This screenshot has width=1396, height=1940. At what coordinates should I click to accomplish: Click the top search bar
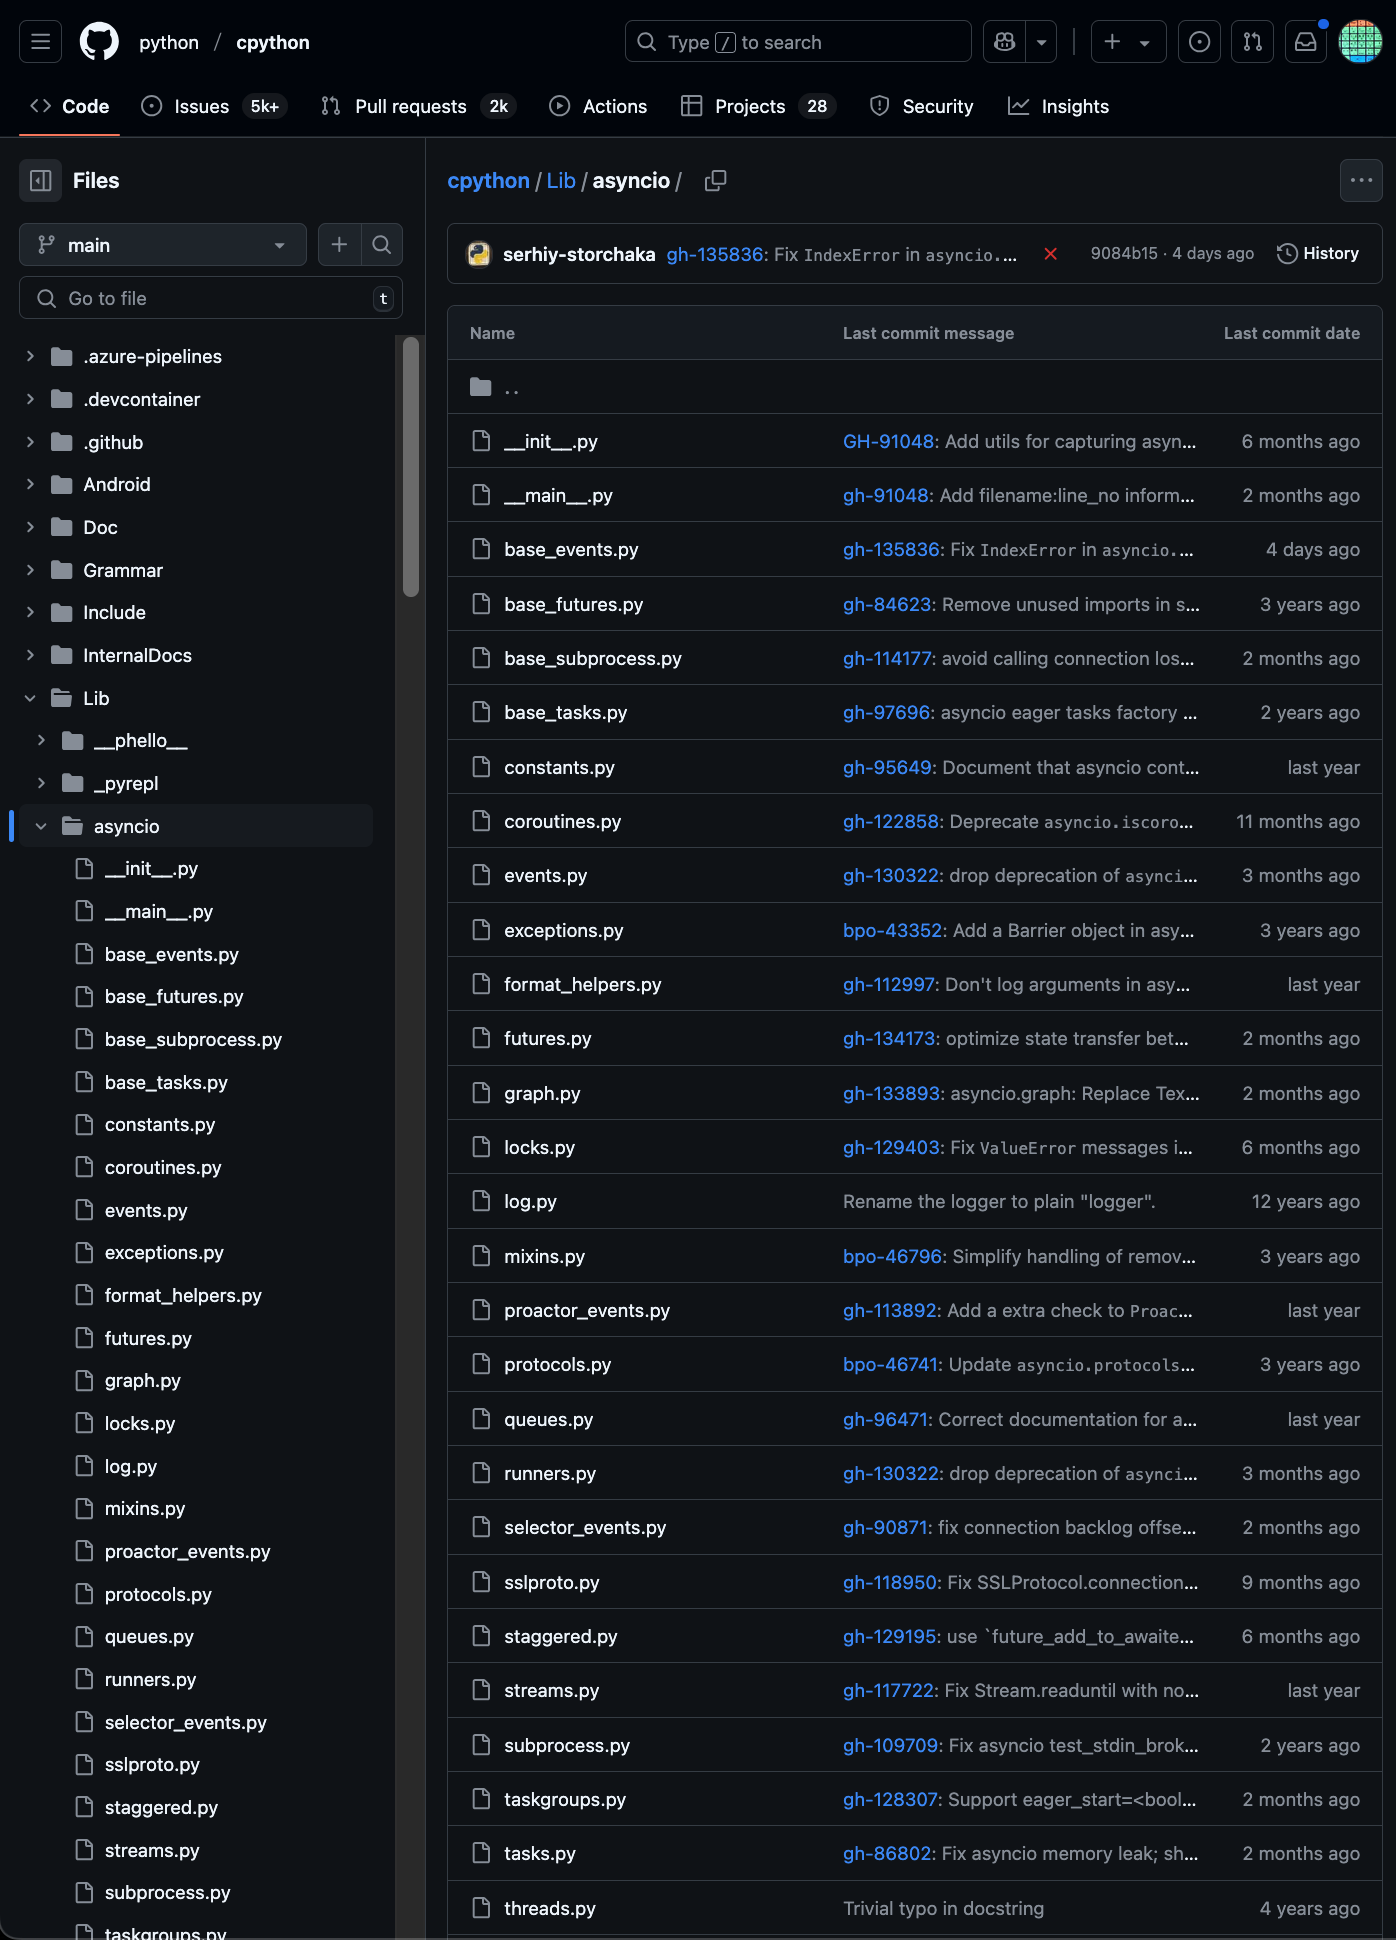(798, 42)
